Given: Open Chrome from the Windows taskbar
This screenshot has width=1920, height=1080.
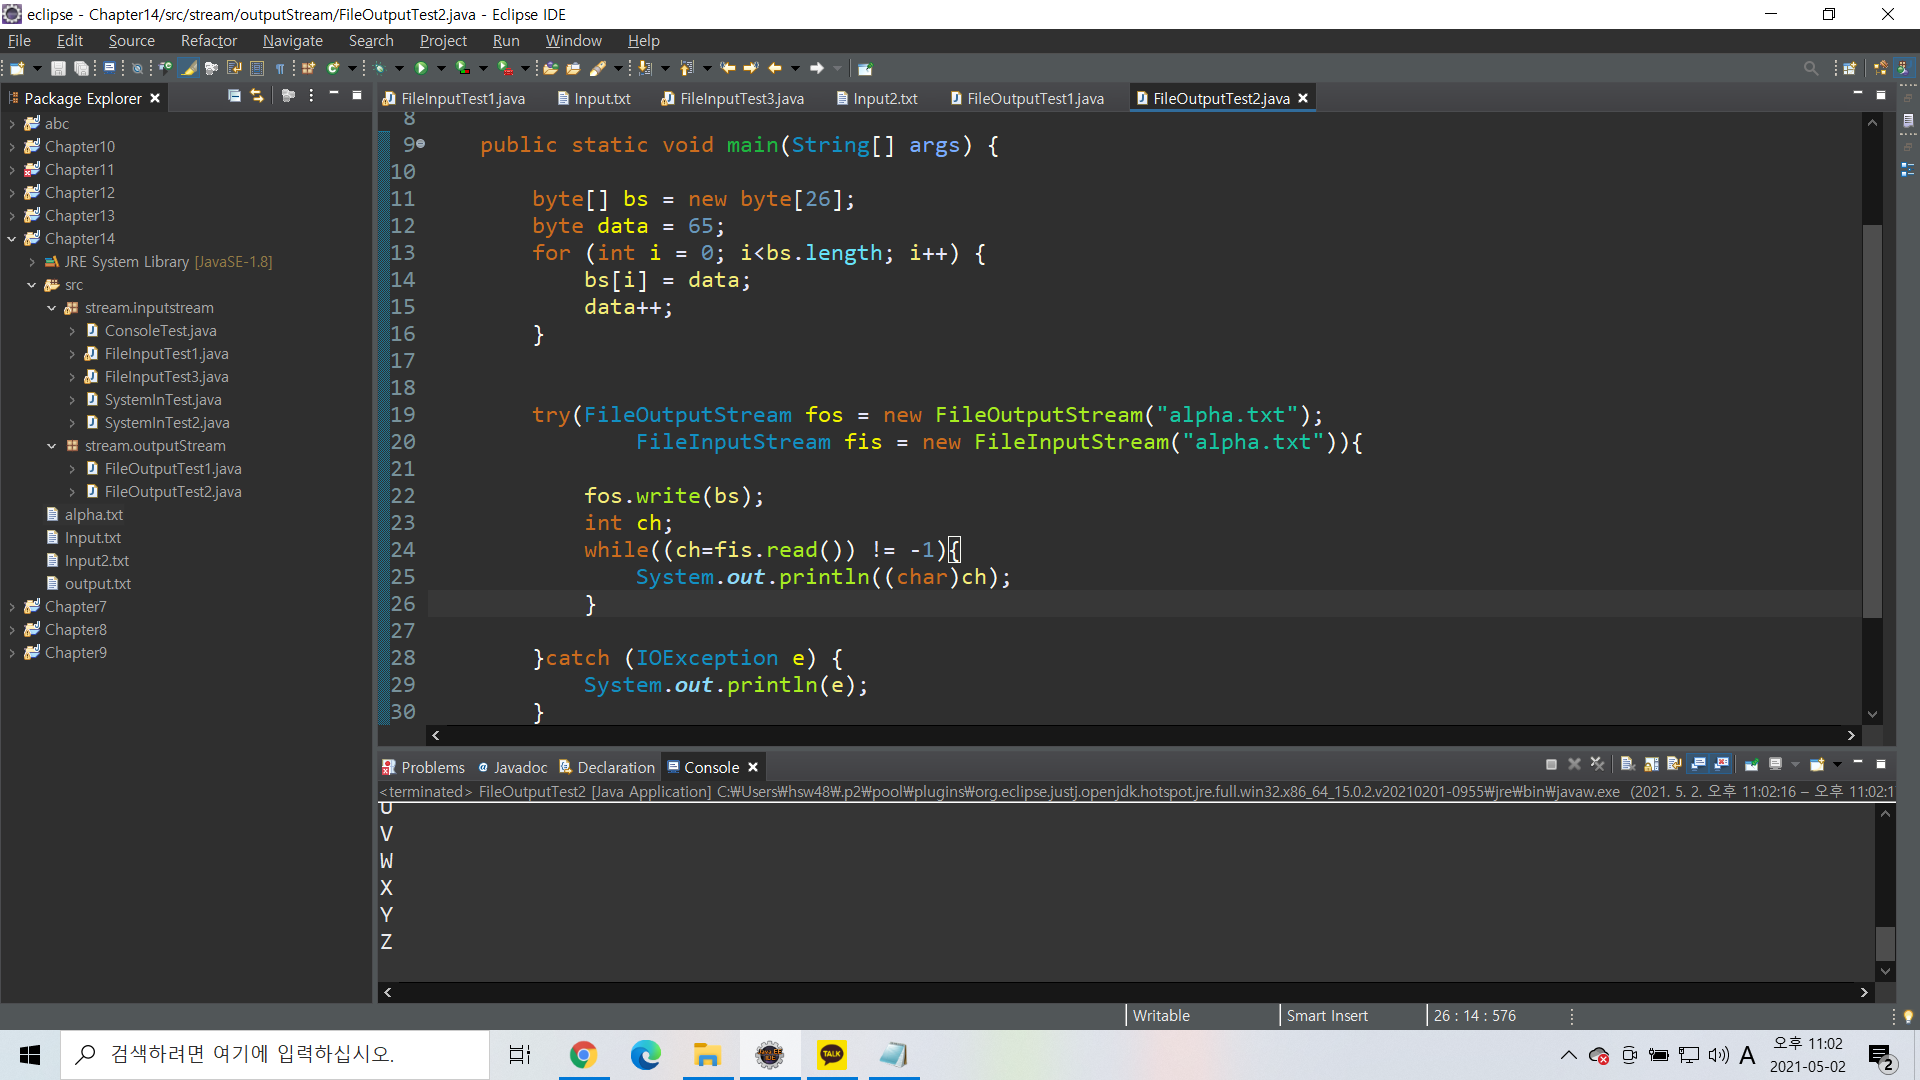Looking at the screenshot, I should point(583,1055).
